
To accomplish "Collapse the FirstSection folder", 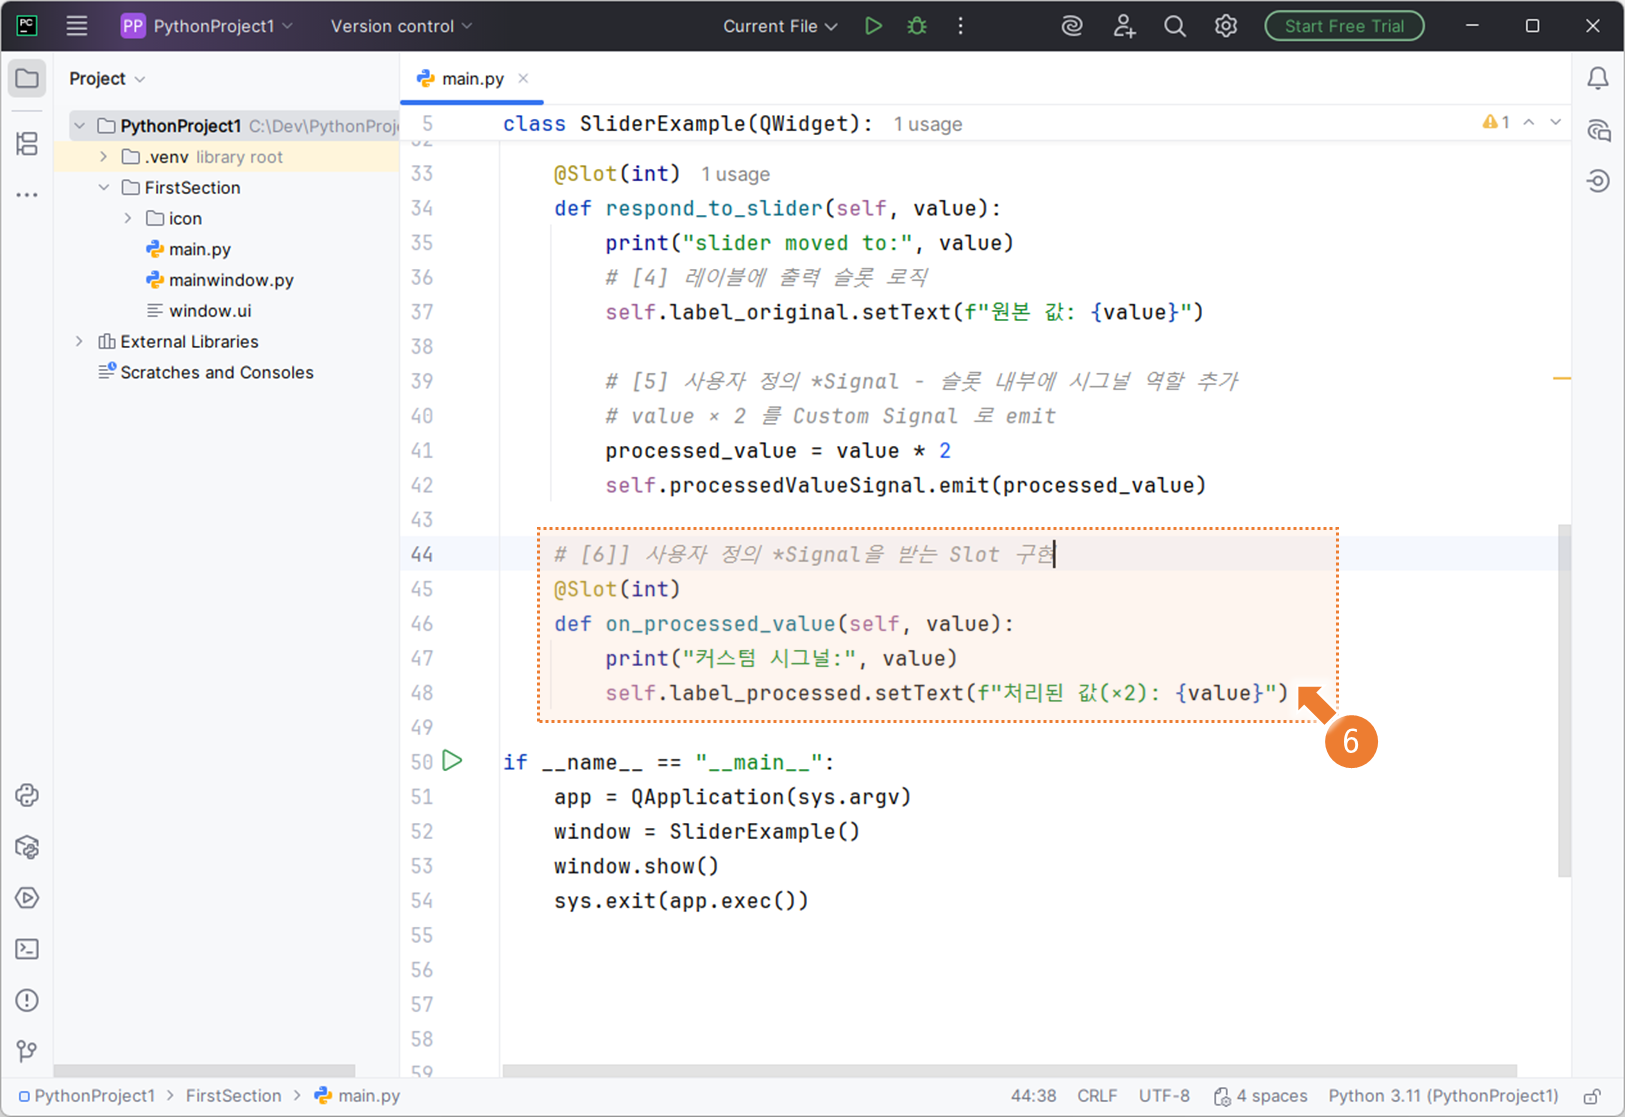I will click(x=104, y=188).
